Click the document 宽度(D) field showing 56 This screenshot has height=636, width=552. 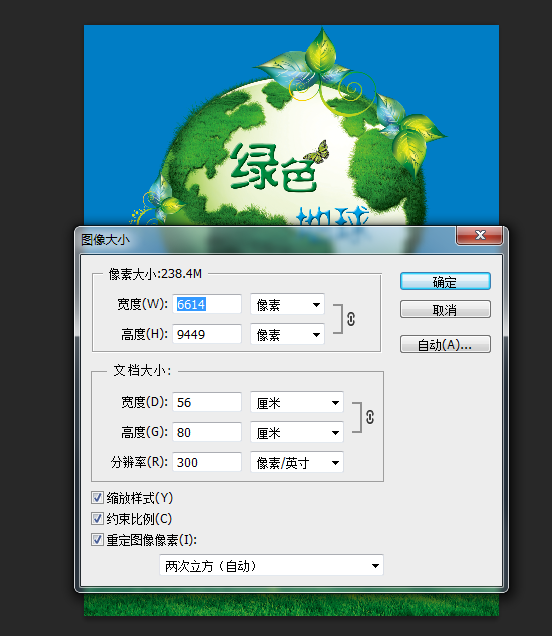pyautogui.click(x=207, y=402)
